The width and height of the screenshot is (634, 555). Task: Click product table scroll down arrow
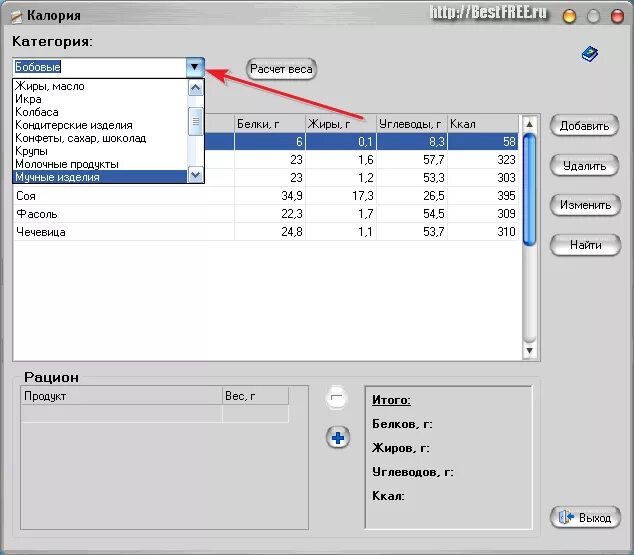[529, 350]
